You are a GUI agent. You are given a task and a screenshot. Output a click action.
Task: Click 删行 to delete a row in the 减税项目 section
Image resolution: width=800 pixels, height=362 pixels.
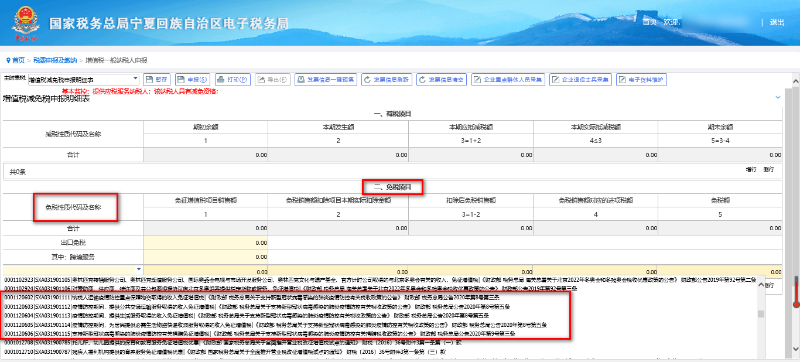point(768,170)
